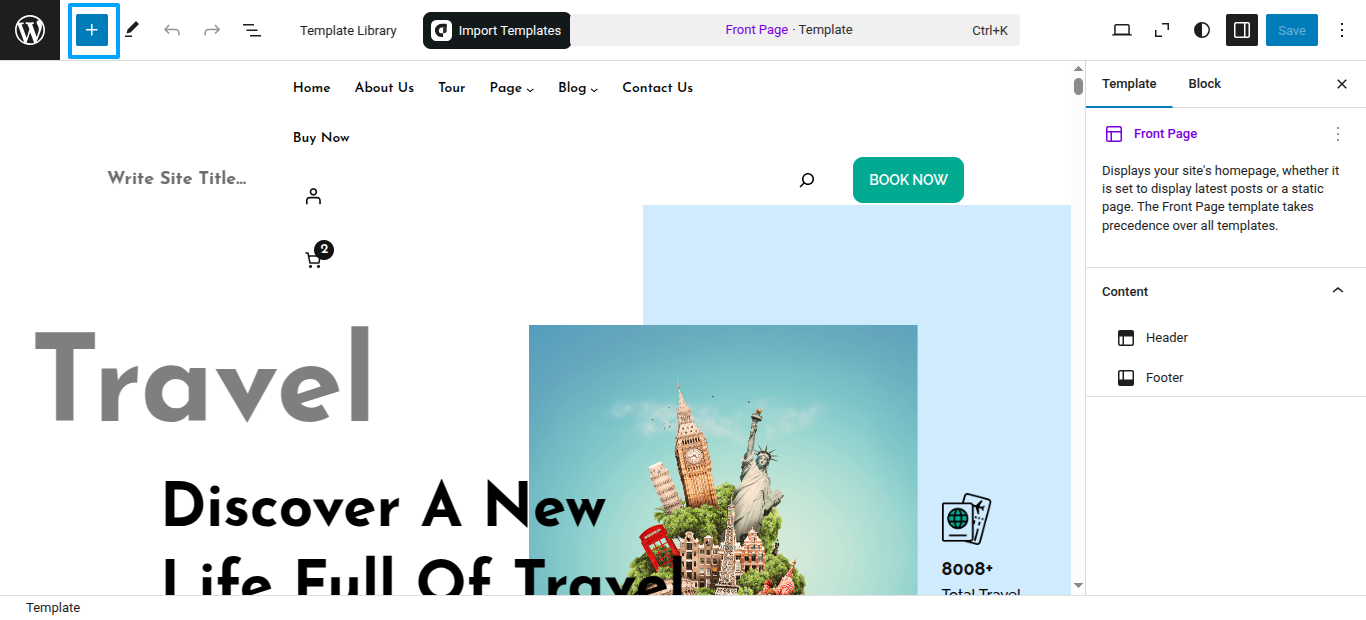Select the Tools pencil icon

point(132,30)
